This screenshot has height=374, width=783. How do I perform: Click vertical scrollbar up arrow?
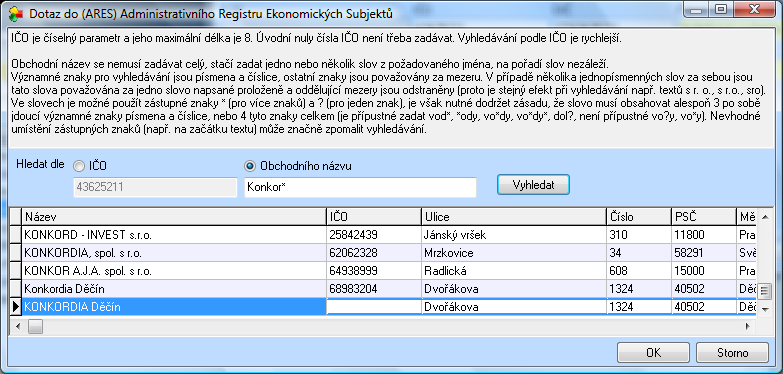pyautogui.click(x=764, y=216)
